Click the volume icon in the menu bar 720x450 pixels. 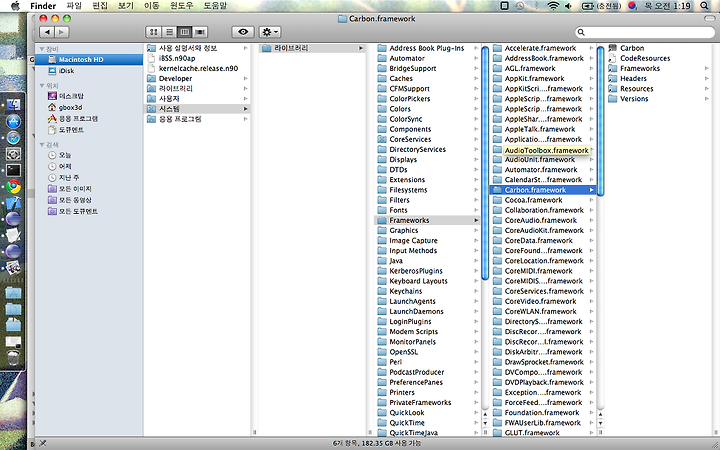(568, 6)
